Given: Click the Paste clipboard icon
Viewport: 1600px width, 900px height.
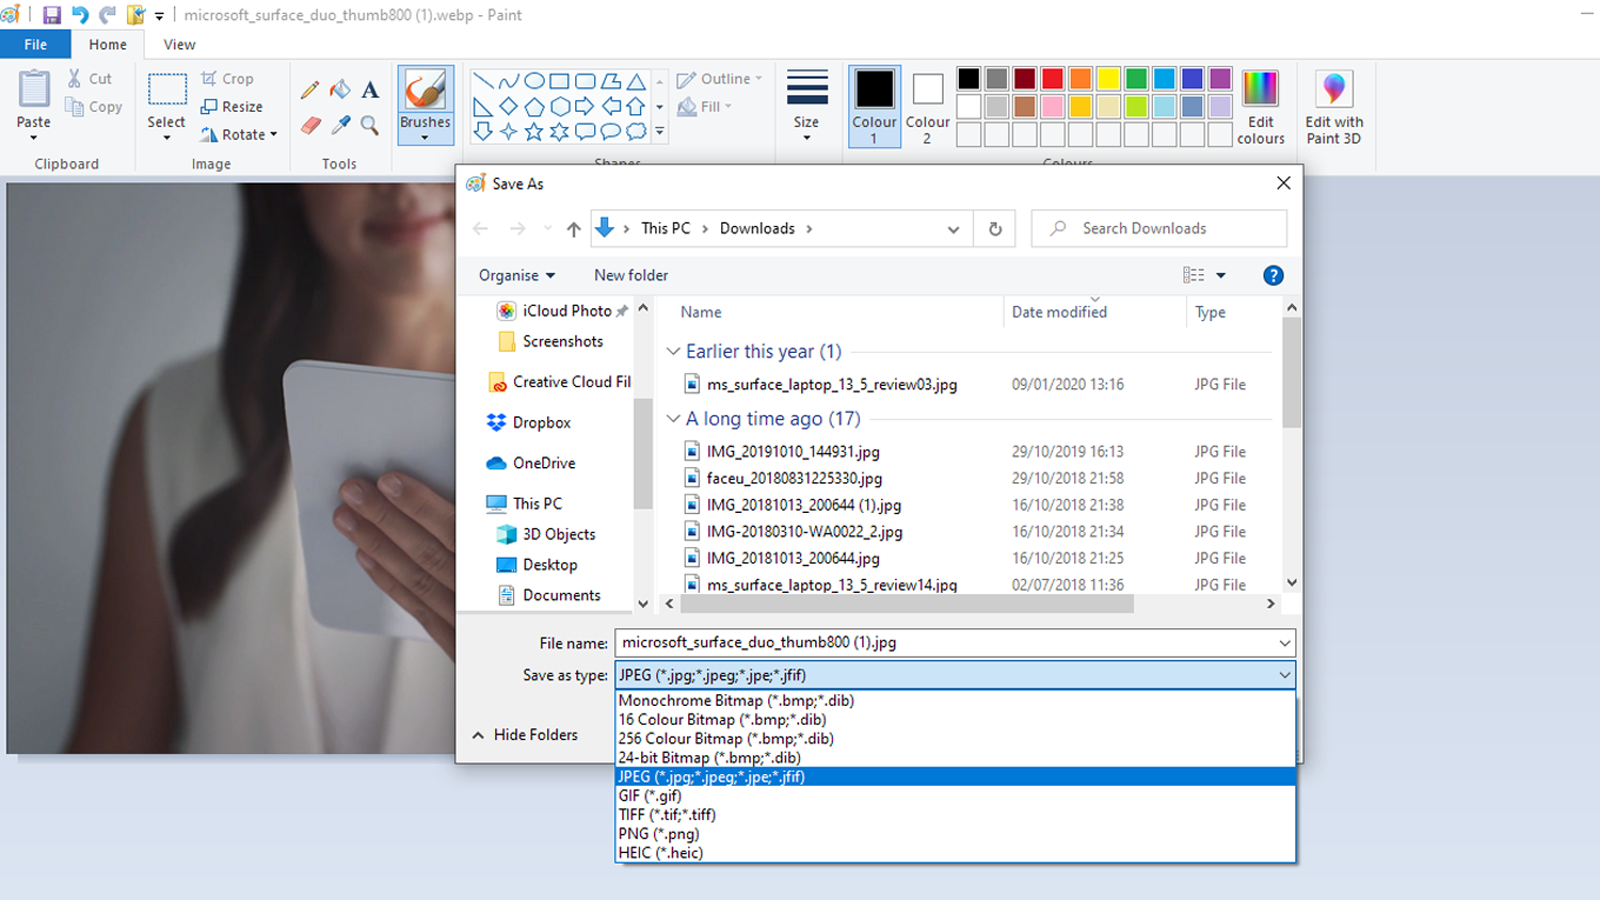Looking at the screenshot, I should (x=34, y=89).
